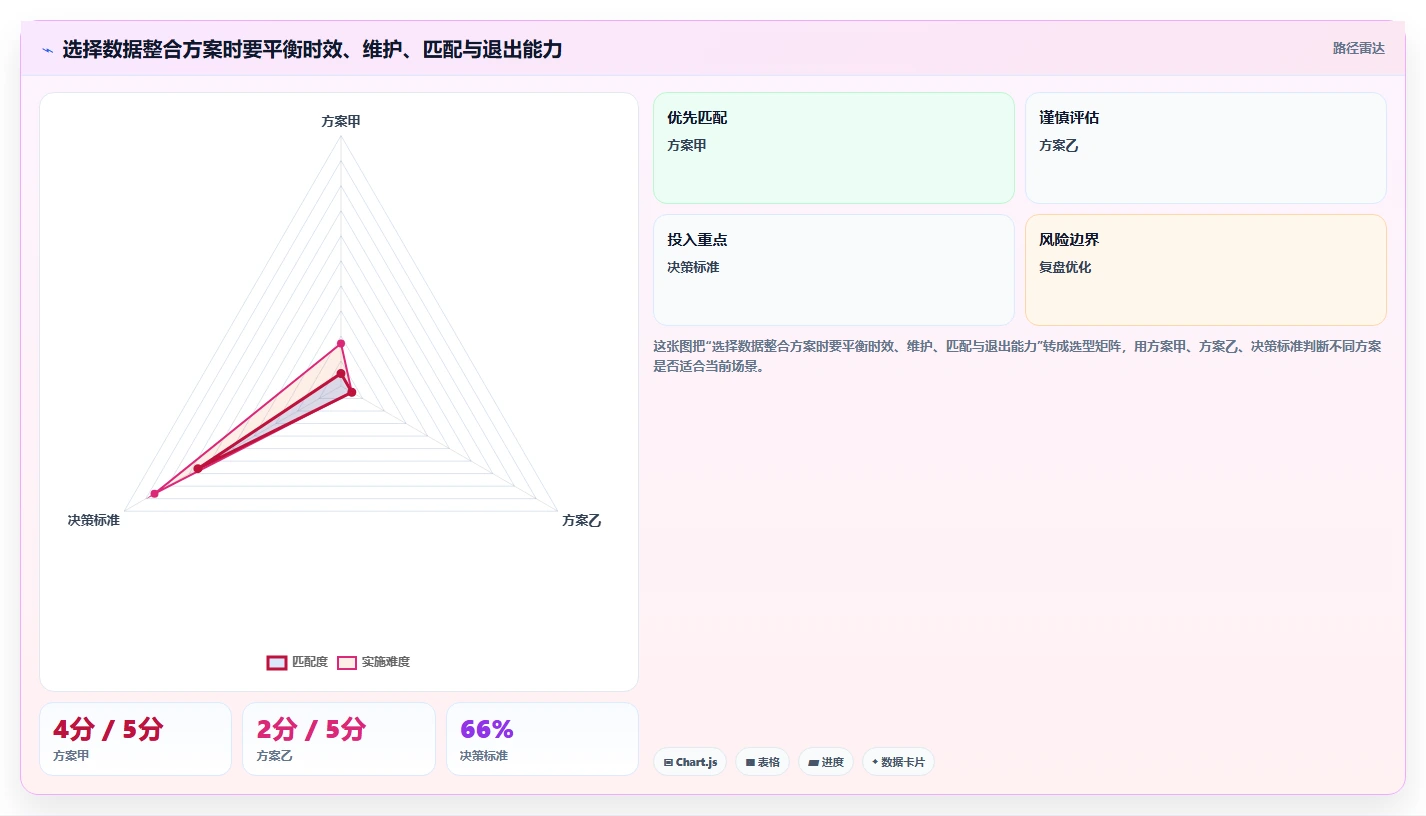Open the 优先匹配 card
Image resolution: width=1426 pixels, height=816 pixels.
(x=834, y=148)
